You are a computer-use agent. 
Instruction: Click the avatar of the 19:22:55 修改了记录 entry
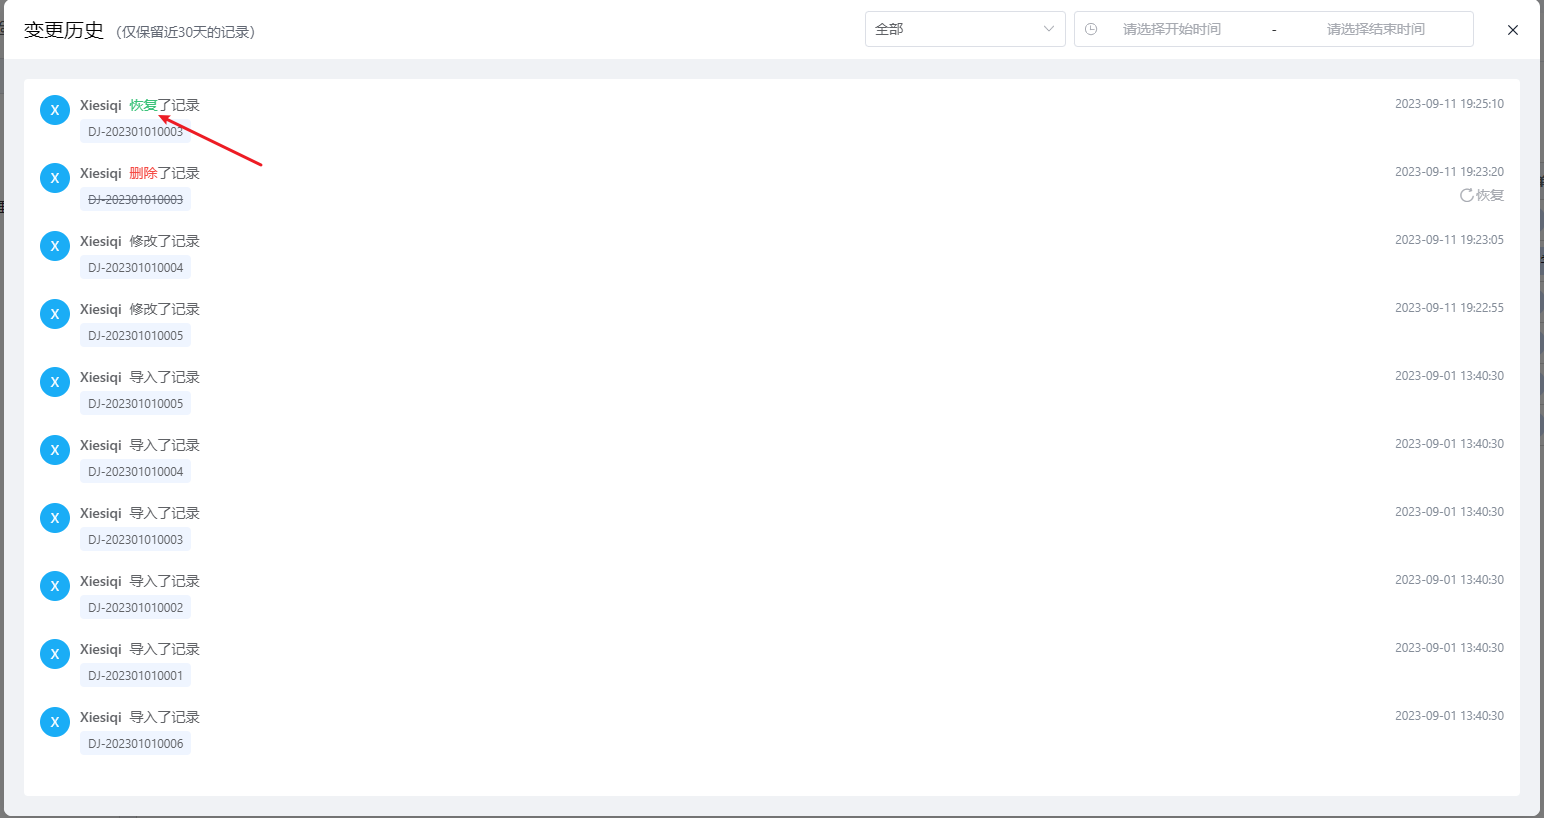[55, 314]
